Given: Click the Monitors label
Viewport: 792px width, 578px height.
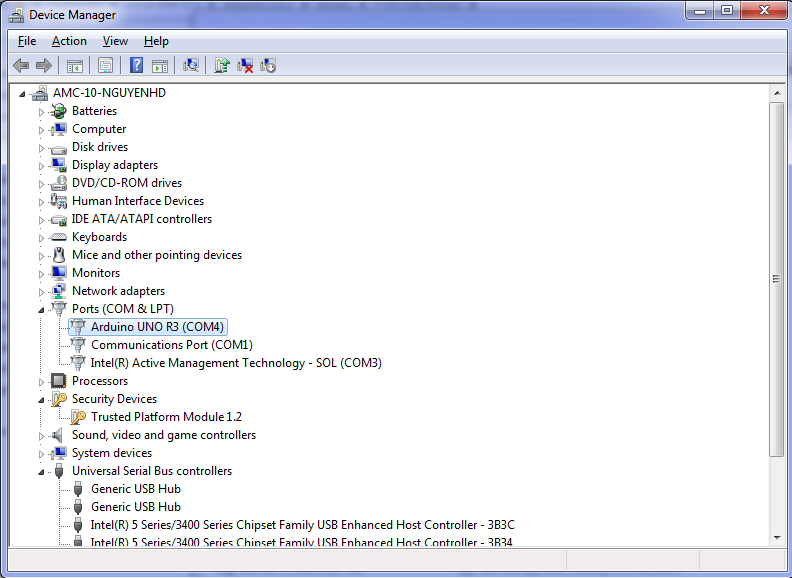Looking at the screenshot, I should coord(96,273).
